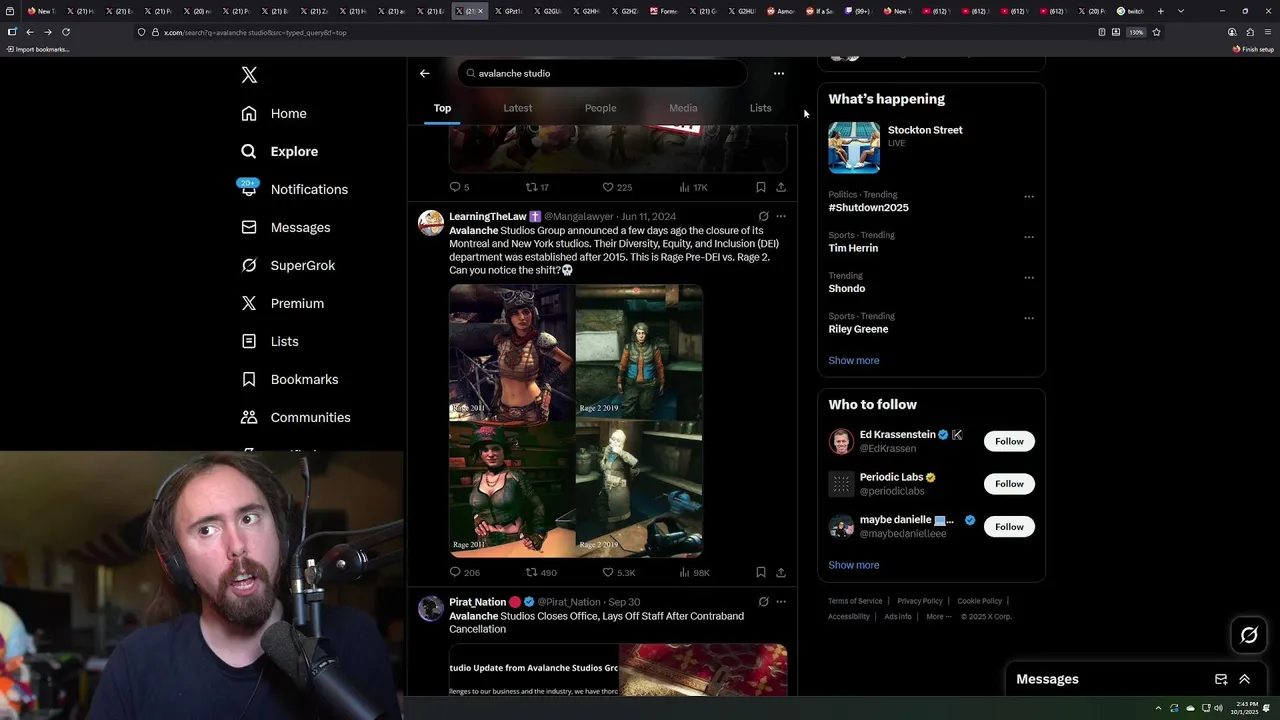Open the LearningTheLaw profile name
This screenshot has width=1280, height=720.
488,216
